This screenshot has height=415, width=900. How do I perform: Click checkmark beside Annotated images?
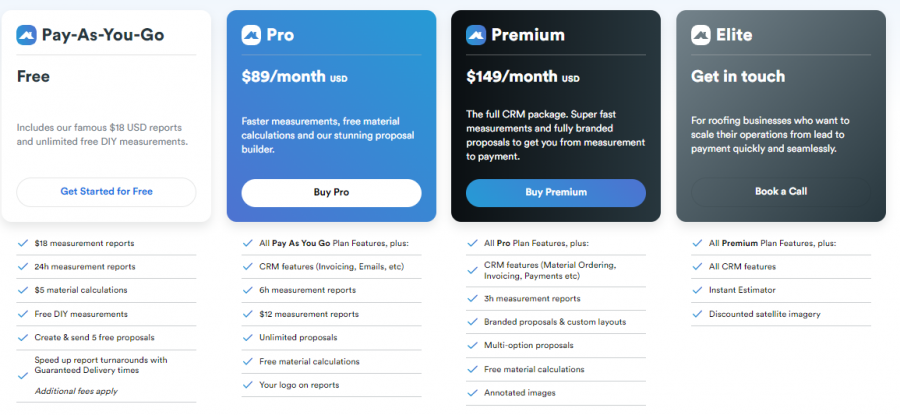click(x=472, y=393)
